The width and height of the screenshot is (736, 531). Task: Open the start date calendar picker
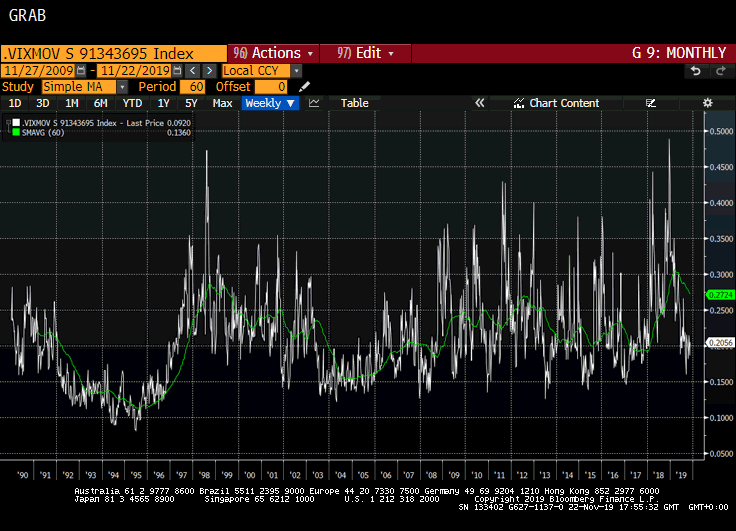tap(82, 71)
